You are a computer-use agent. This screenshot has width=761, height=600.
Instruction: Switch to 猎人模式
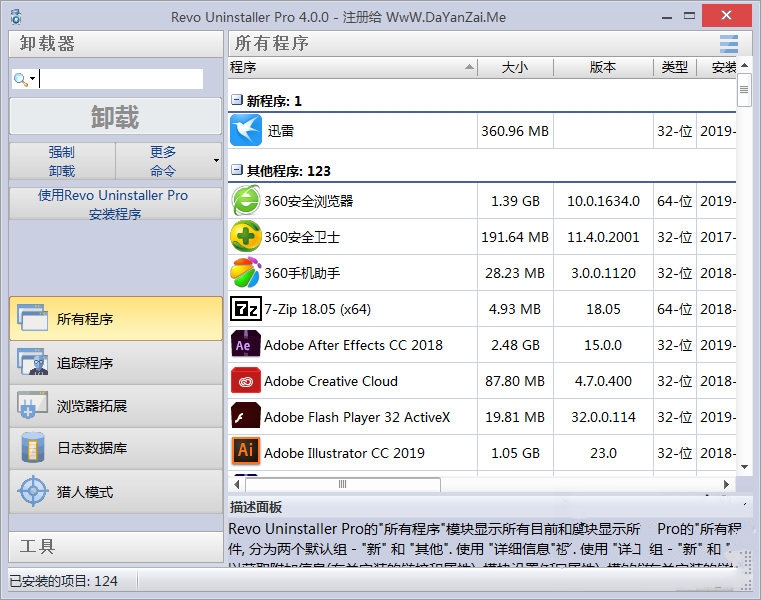[116, 491]
